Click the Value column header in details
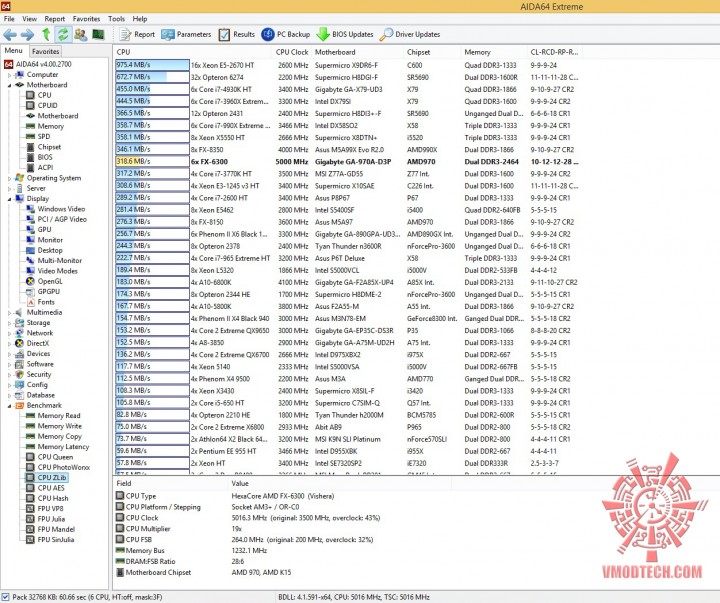The image size is (720, 603). tap(340, 484)
